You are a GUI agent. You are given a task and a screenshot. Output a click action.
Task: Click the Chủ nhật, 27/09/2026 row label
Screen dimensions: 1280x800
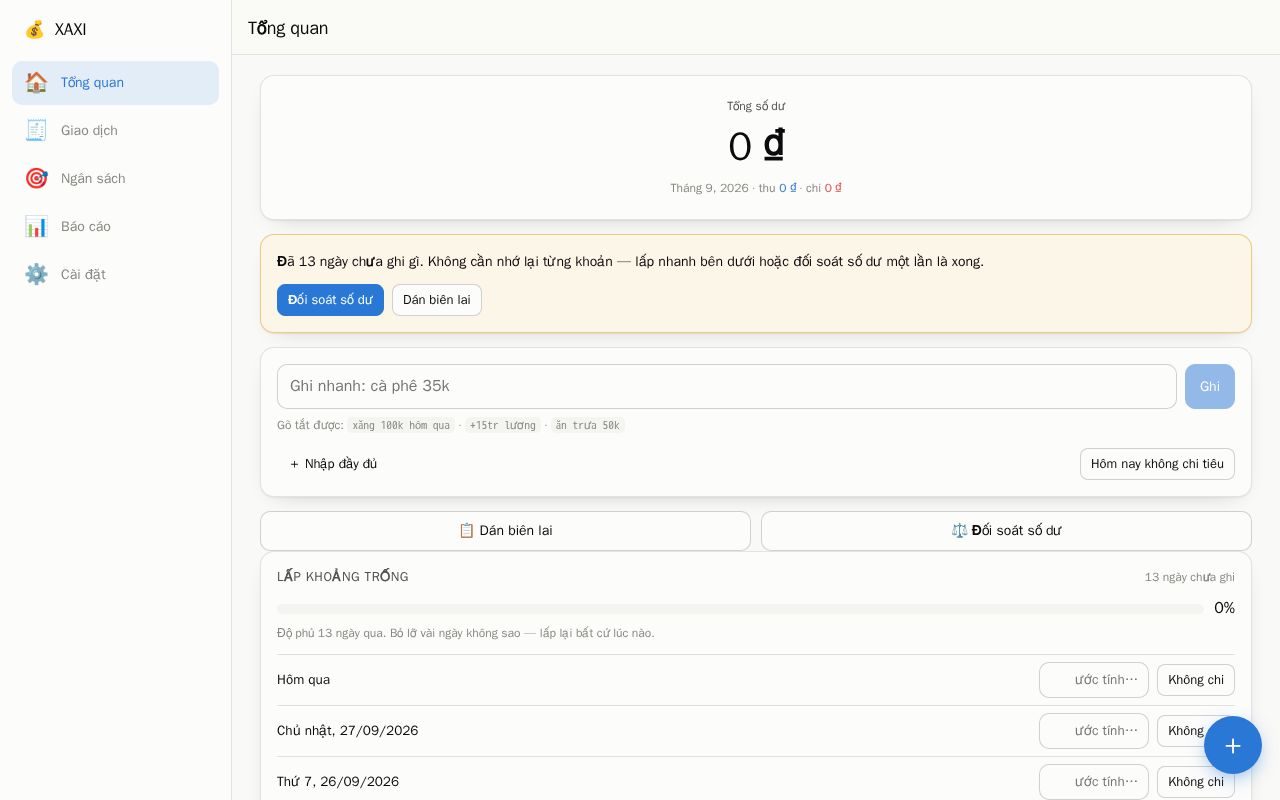tap(348, 731)
